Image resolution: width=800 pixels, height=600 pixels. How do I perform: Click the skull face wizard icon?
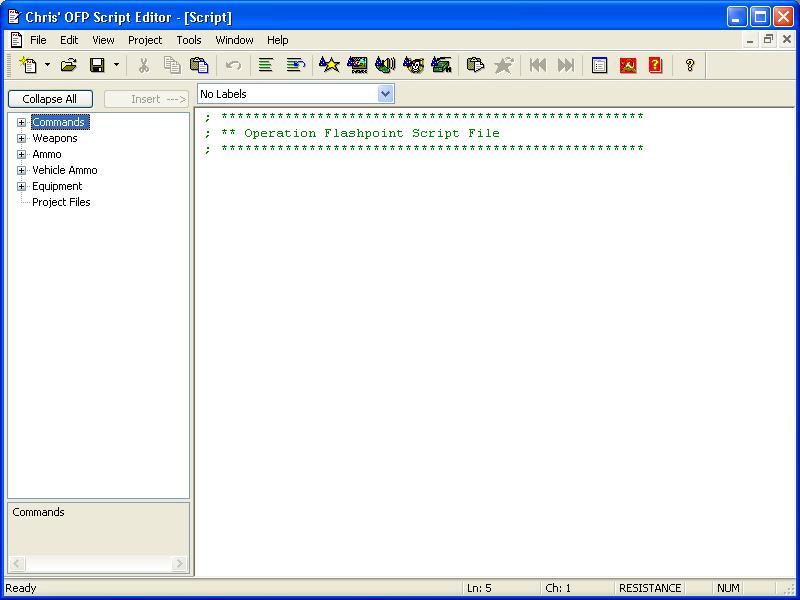[413, 65]
